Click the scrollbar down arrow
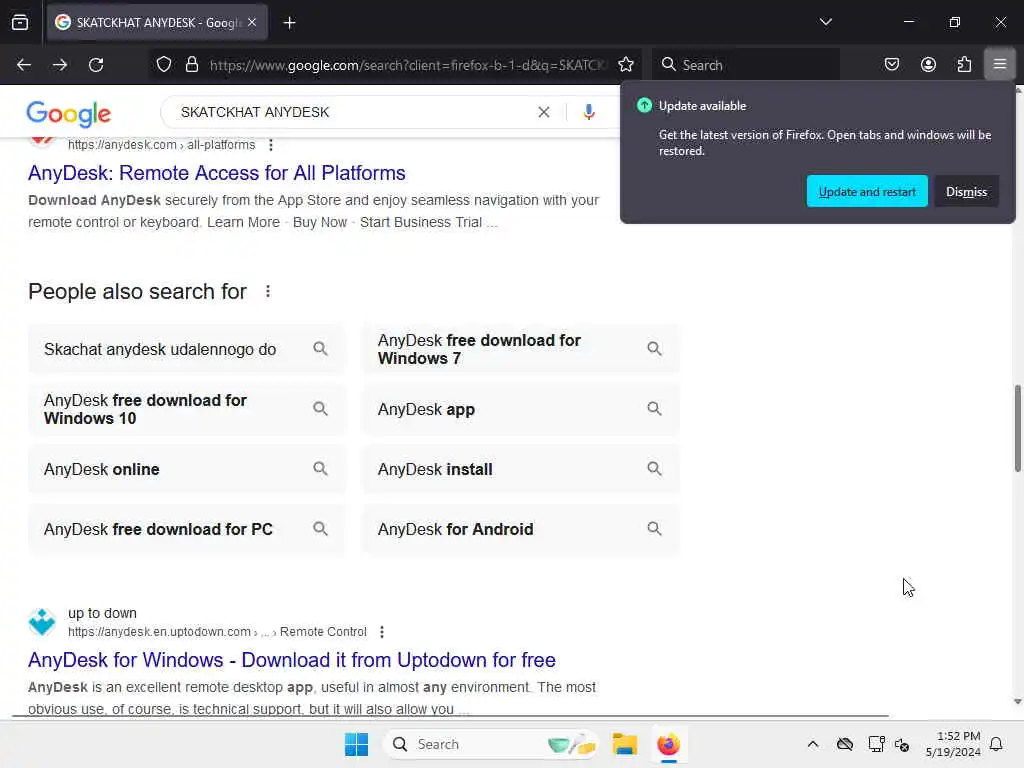Viewport: 1024px width, 768px height. pyautogui.click(x=1017, y=701)
